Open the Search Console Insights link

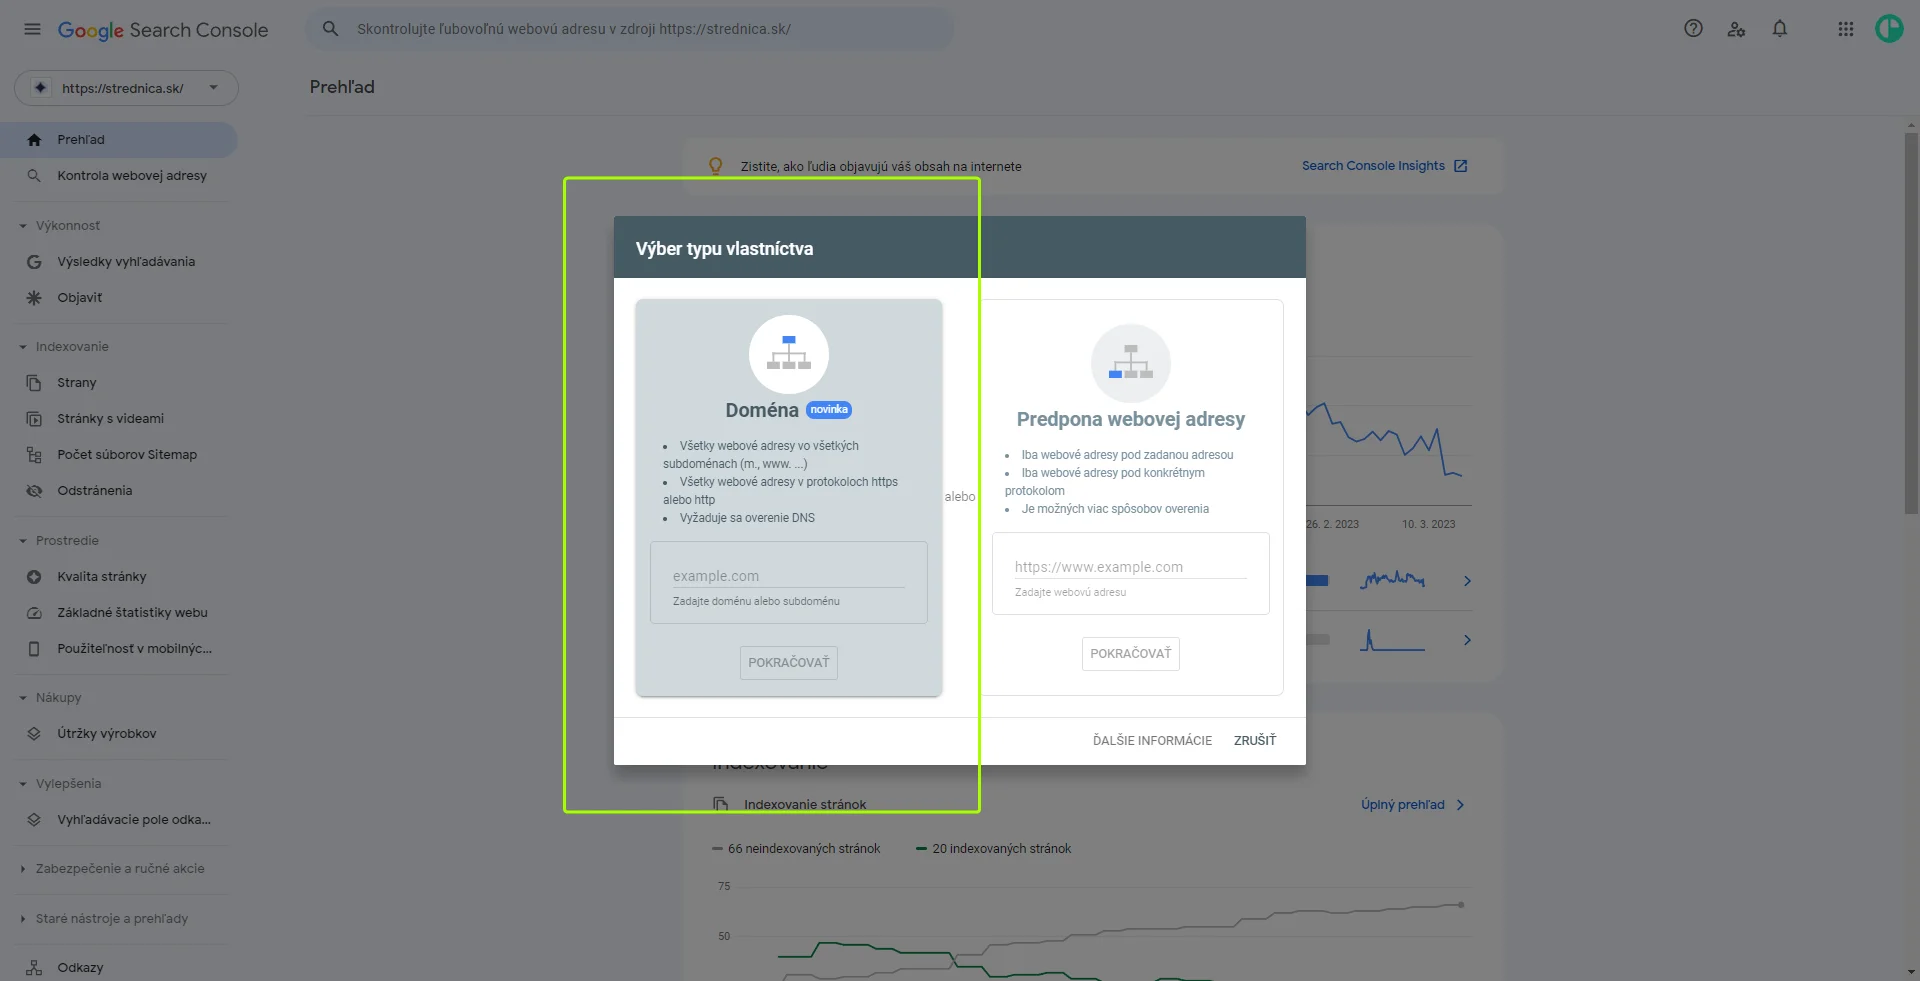click(x=1385, y=166)
